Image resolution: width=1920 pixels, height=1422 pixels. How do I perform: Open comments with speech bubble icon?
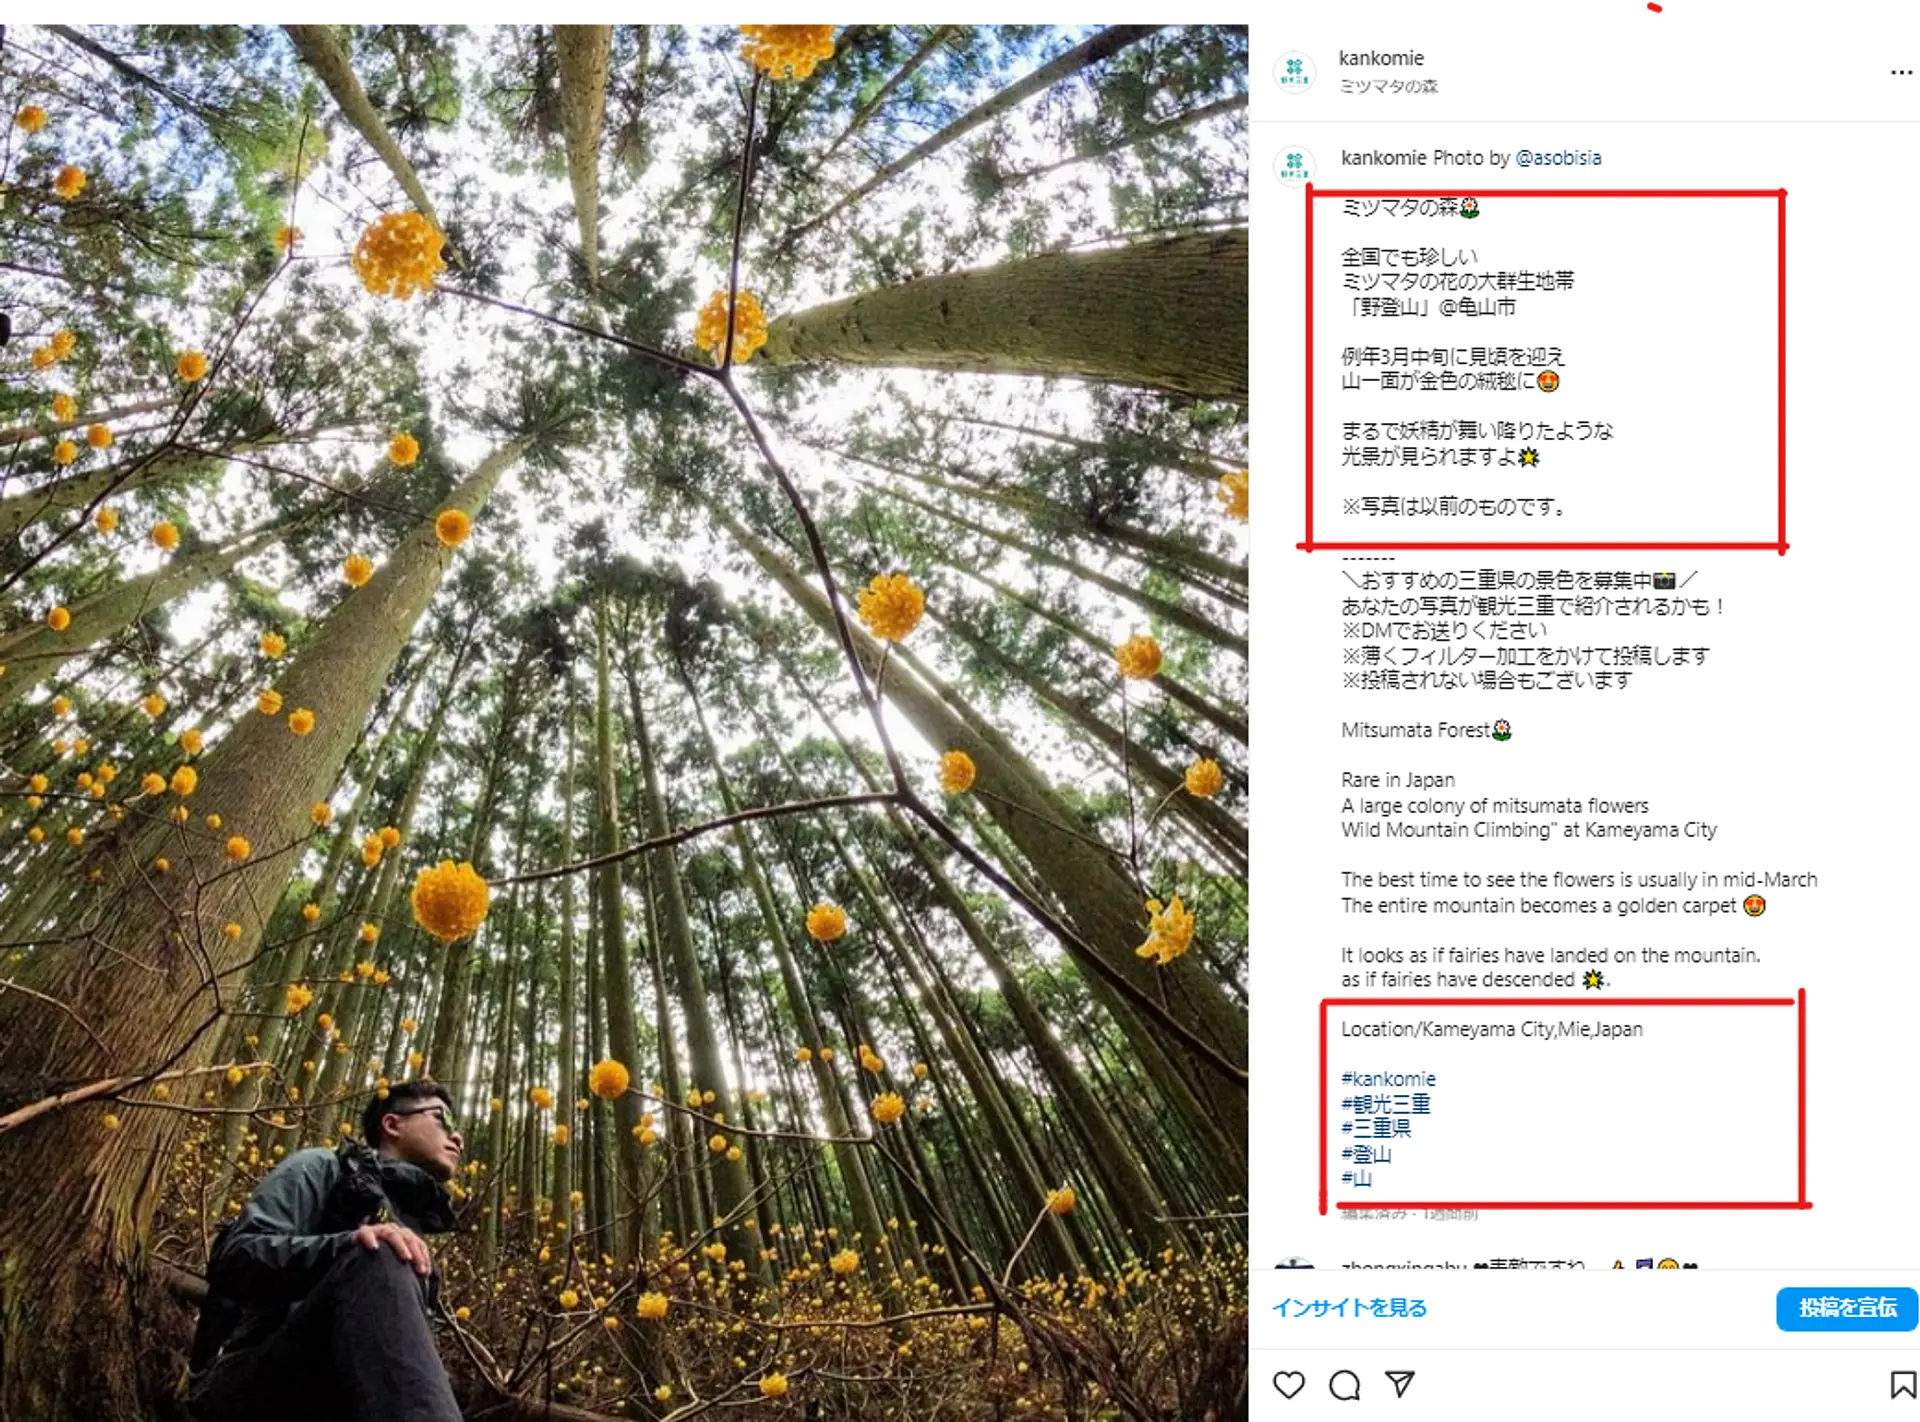click(1345, 1385)
